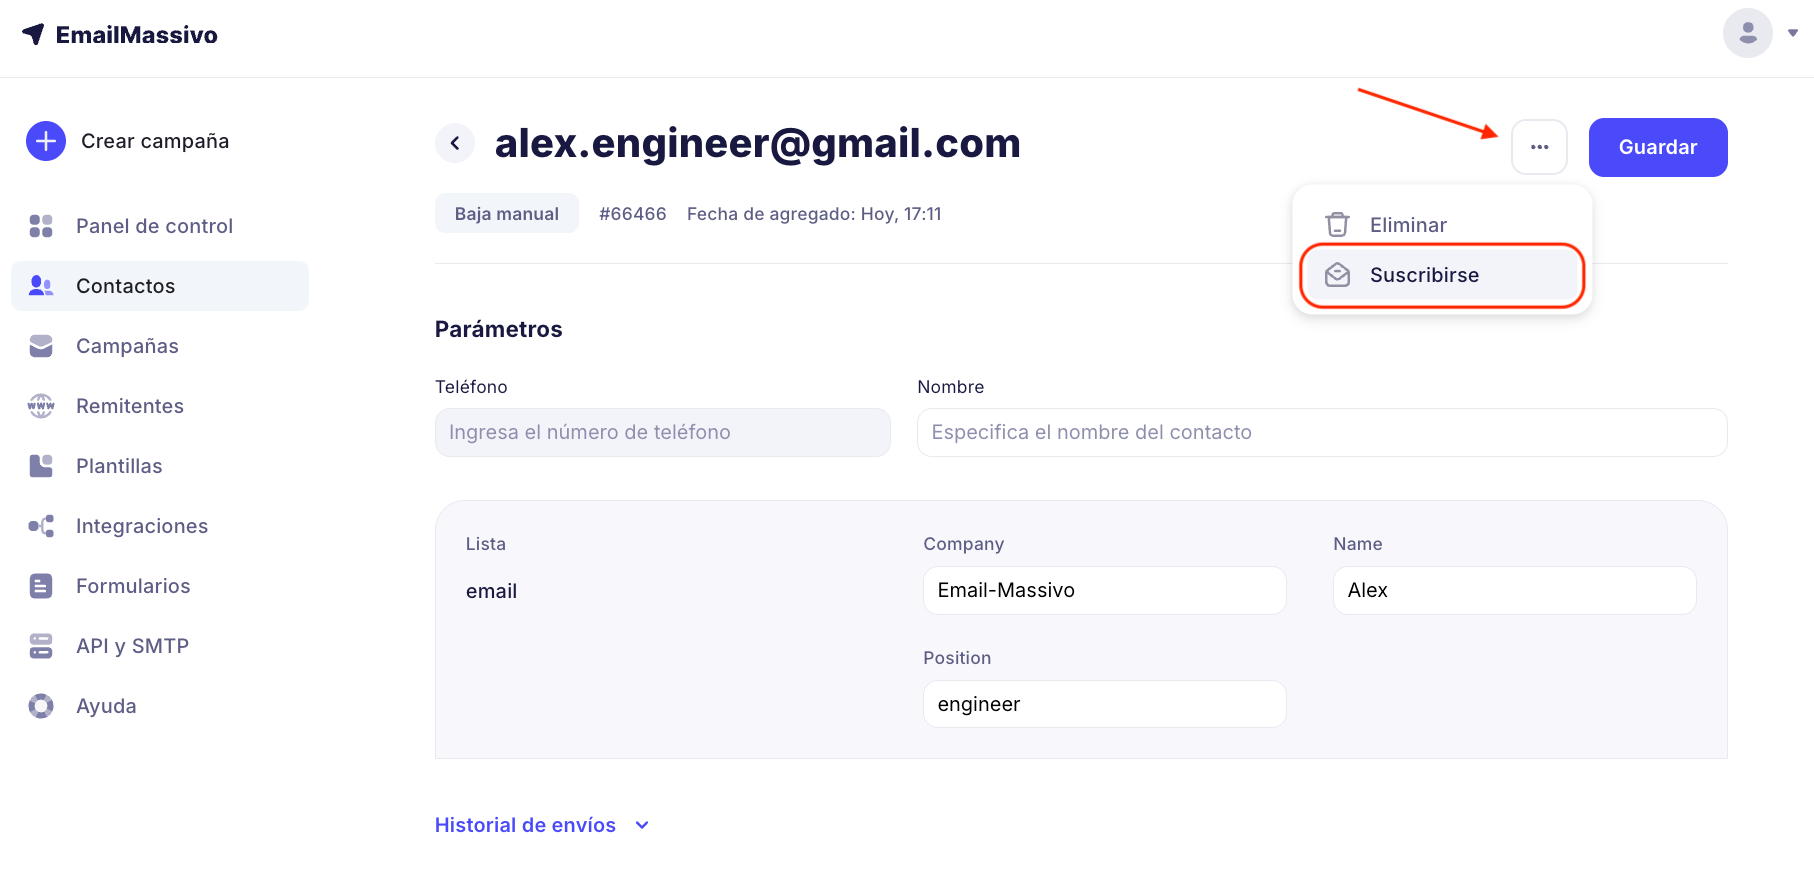Open the Plantillas sidebar icon

(x=41, y=466)
